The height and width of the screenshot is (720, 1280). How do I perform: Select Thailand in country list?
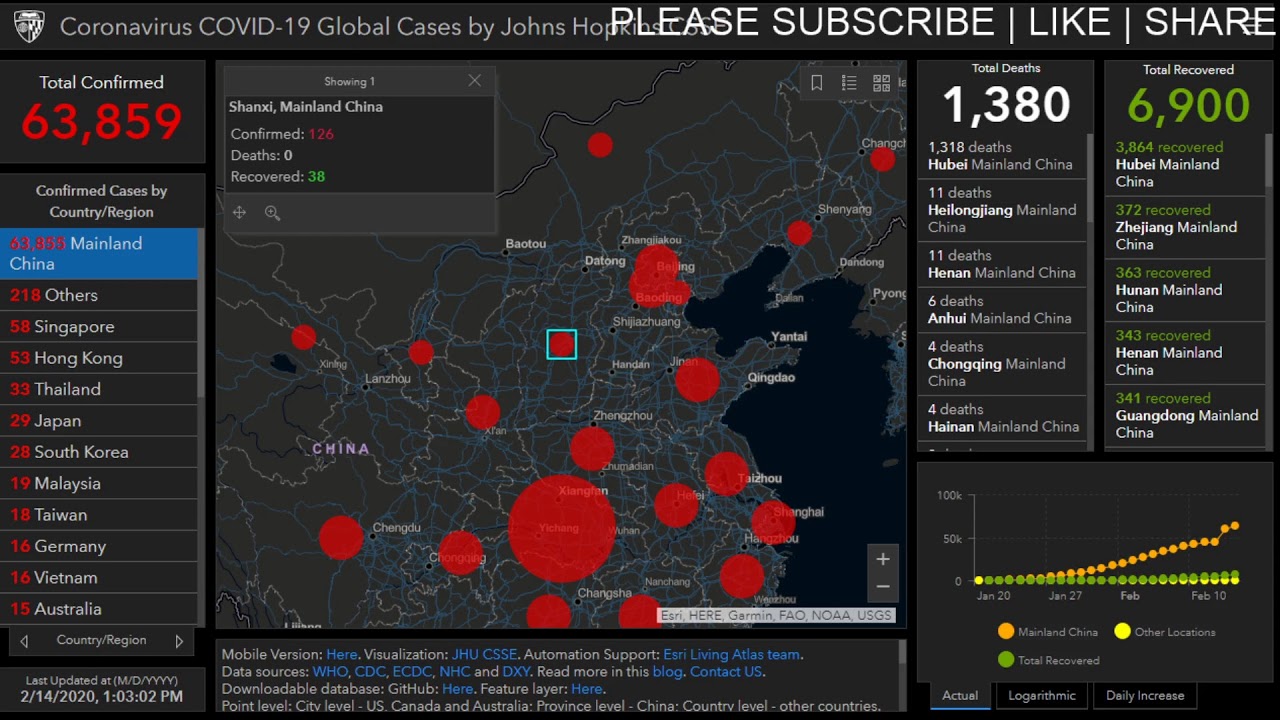(99, 389)
